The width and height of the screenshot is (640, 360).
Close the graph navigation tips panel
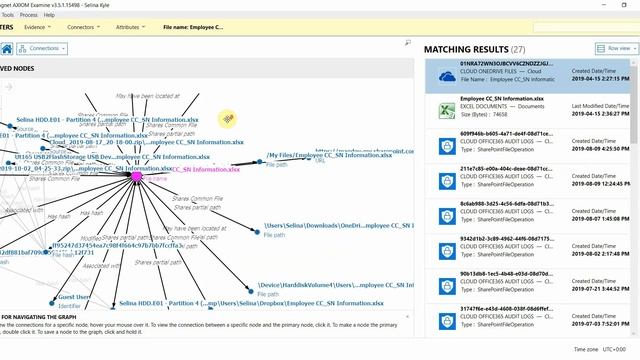[x=407, y=317]
